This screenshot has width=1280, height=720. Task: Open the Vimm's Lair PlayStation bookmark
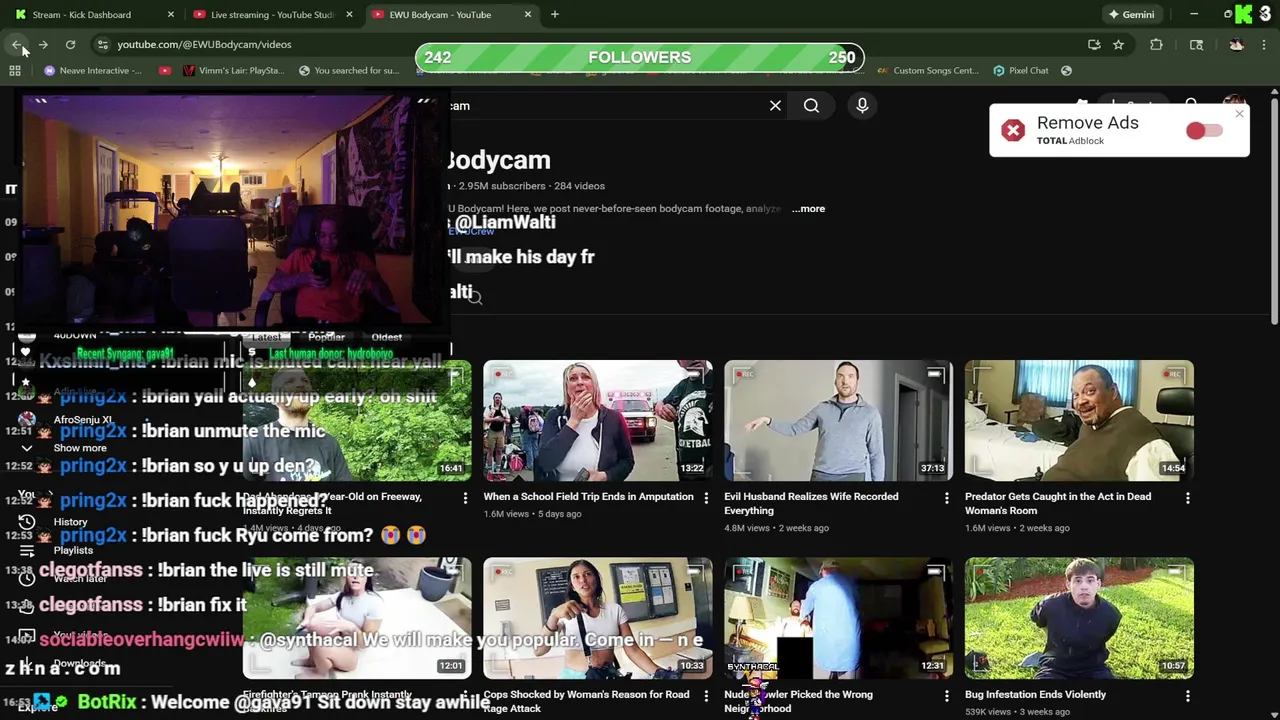[234, 71]
